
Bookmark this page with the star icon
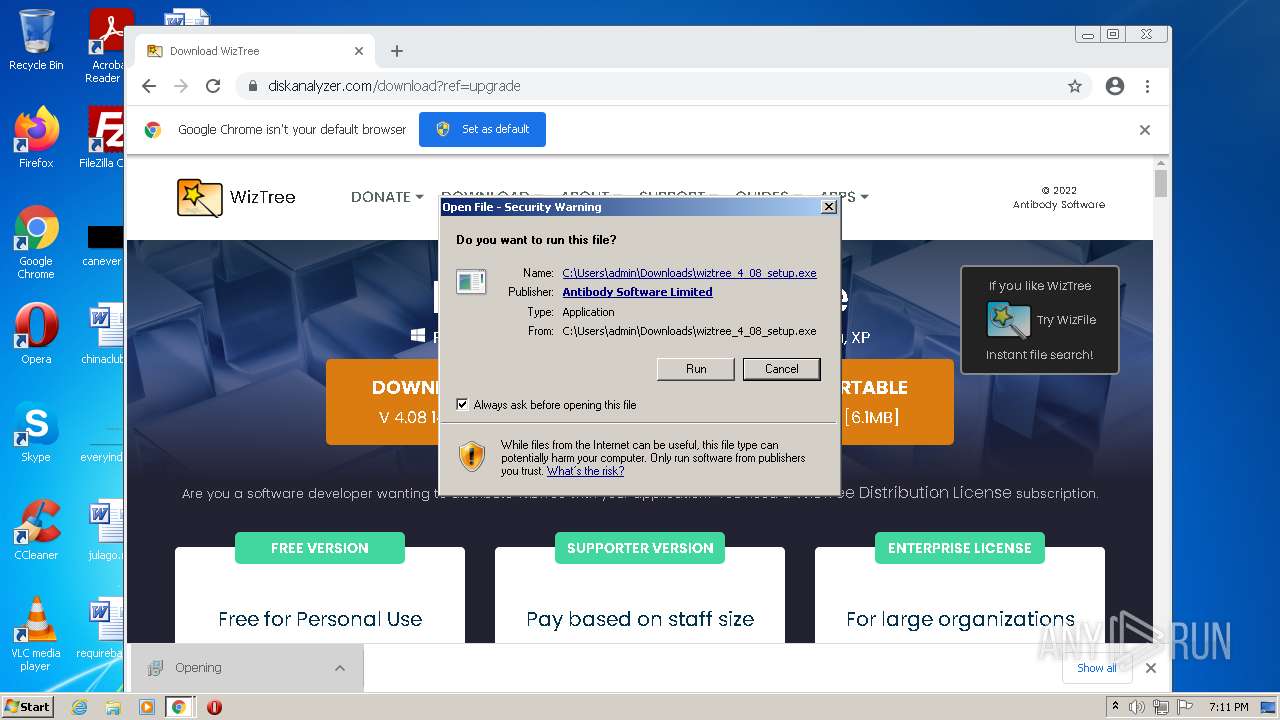point(1075,86)
